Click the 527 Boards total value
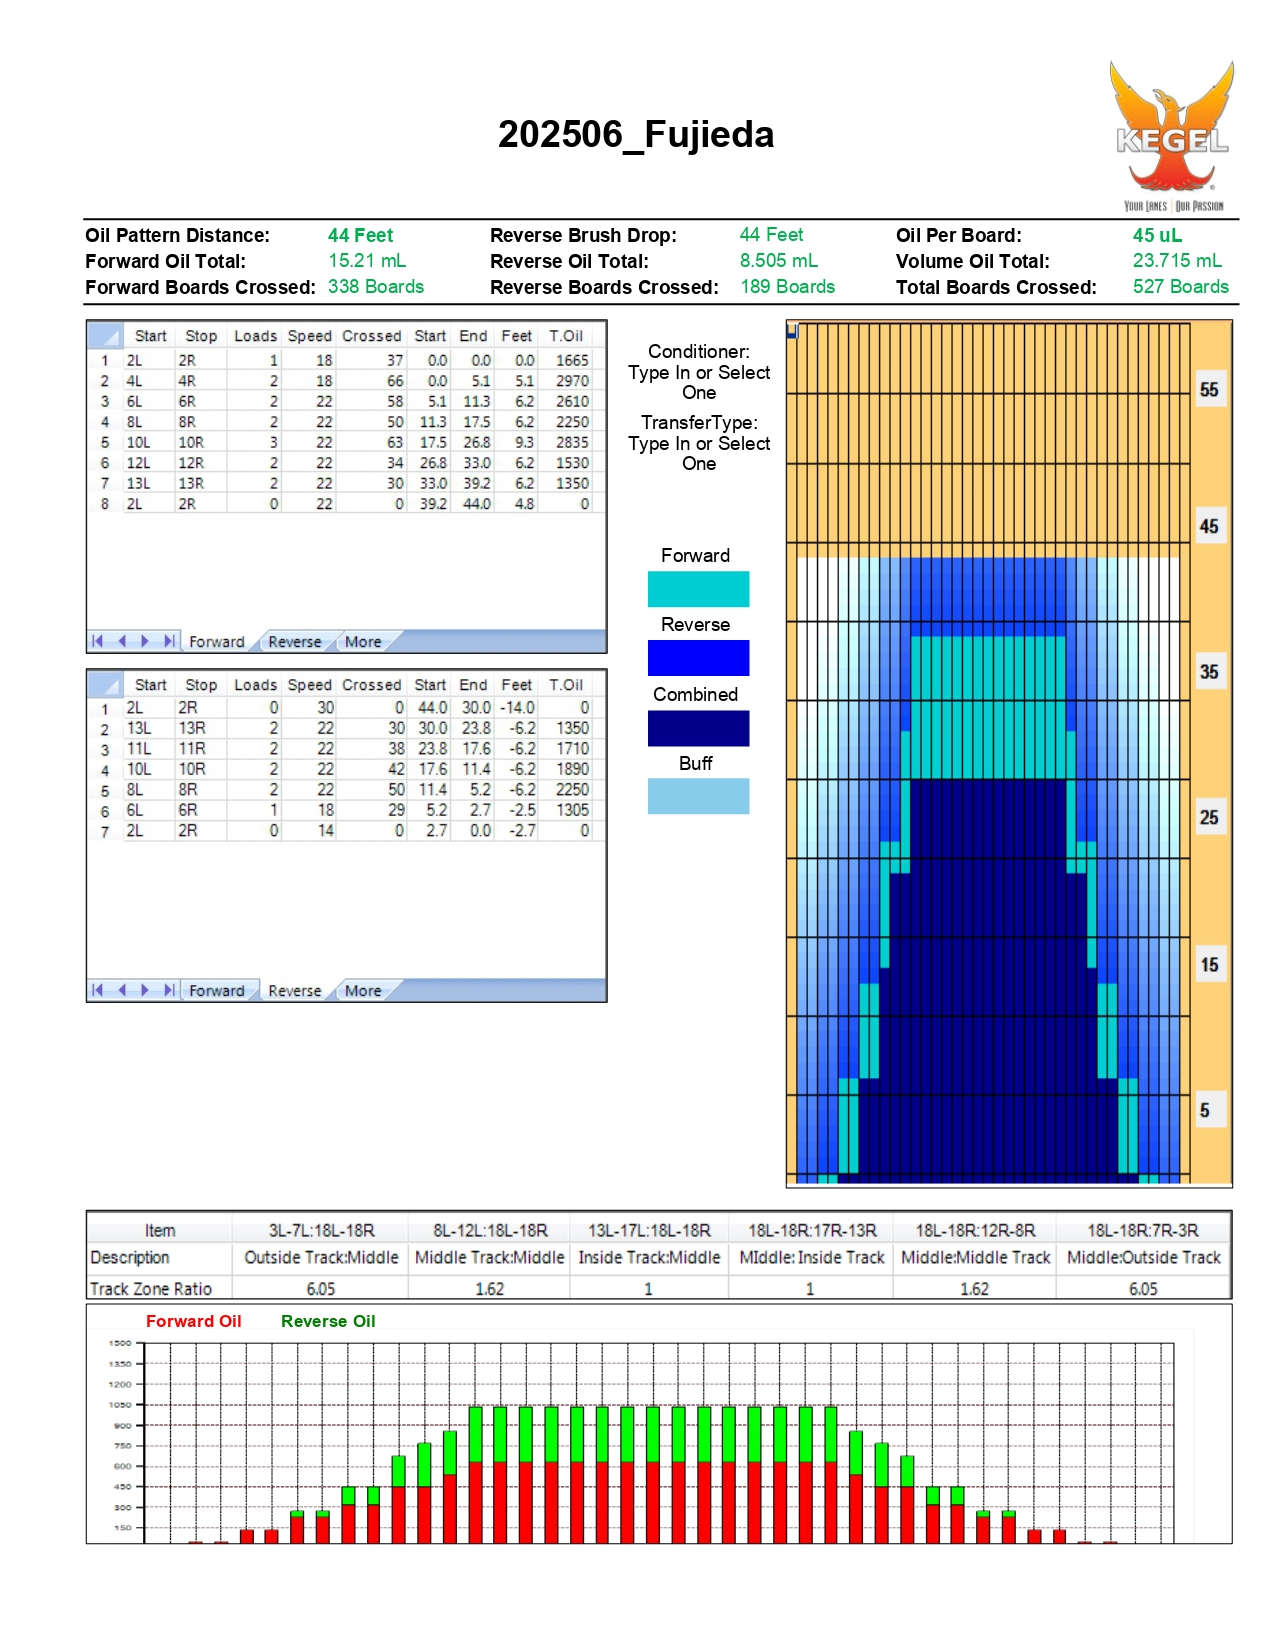The width and height of the screenshot is (1275, 1650). click(1180, 287)
